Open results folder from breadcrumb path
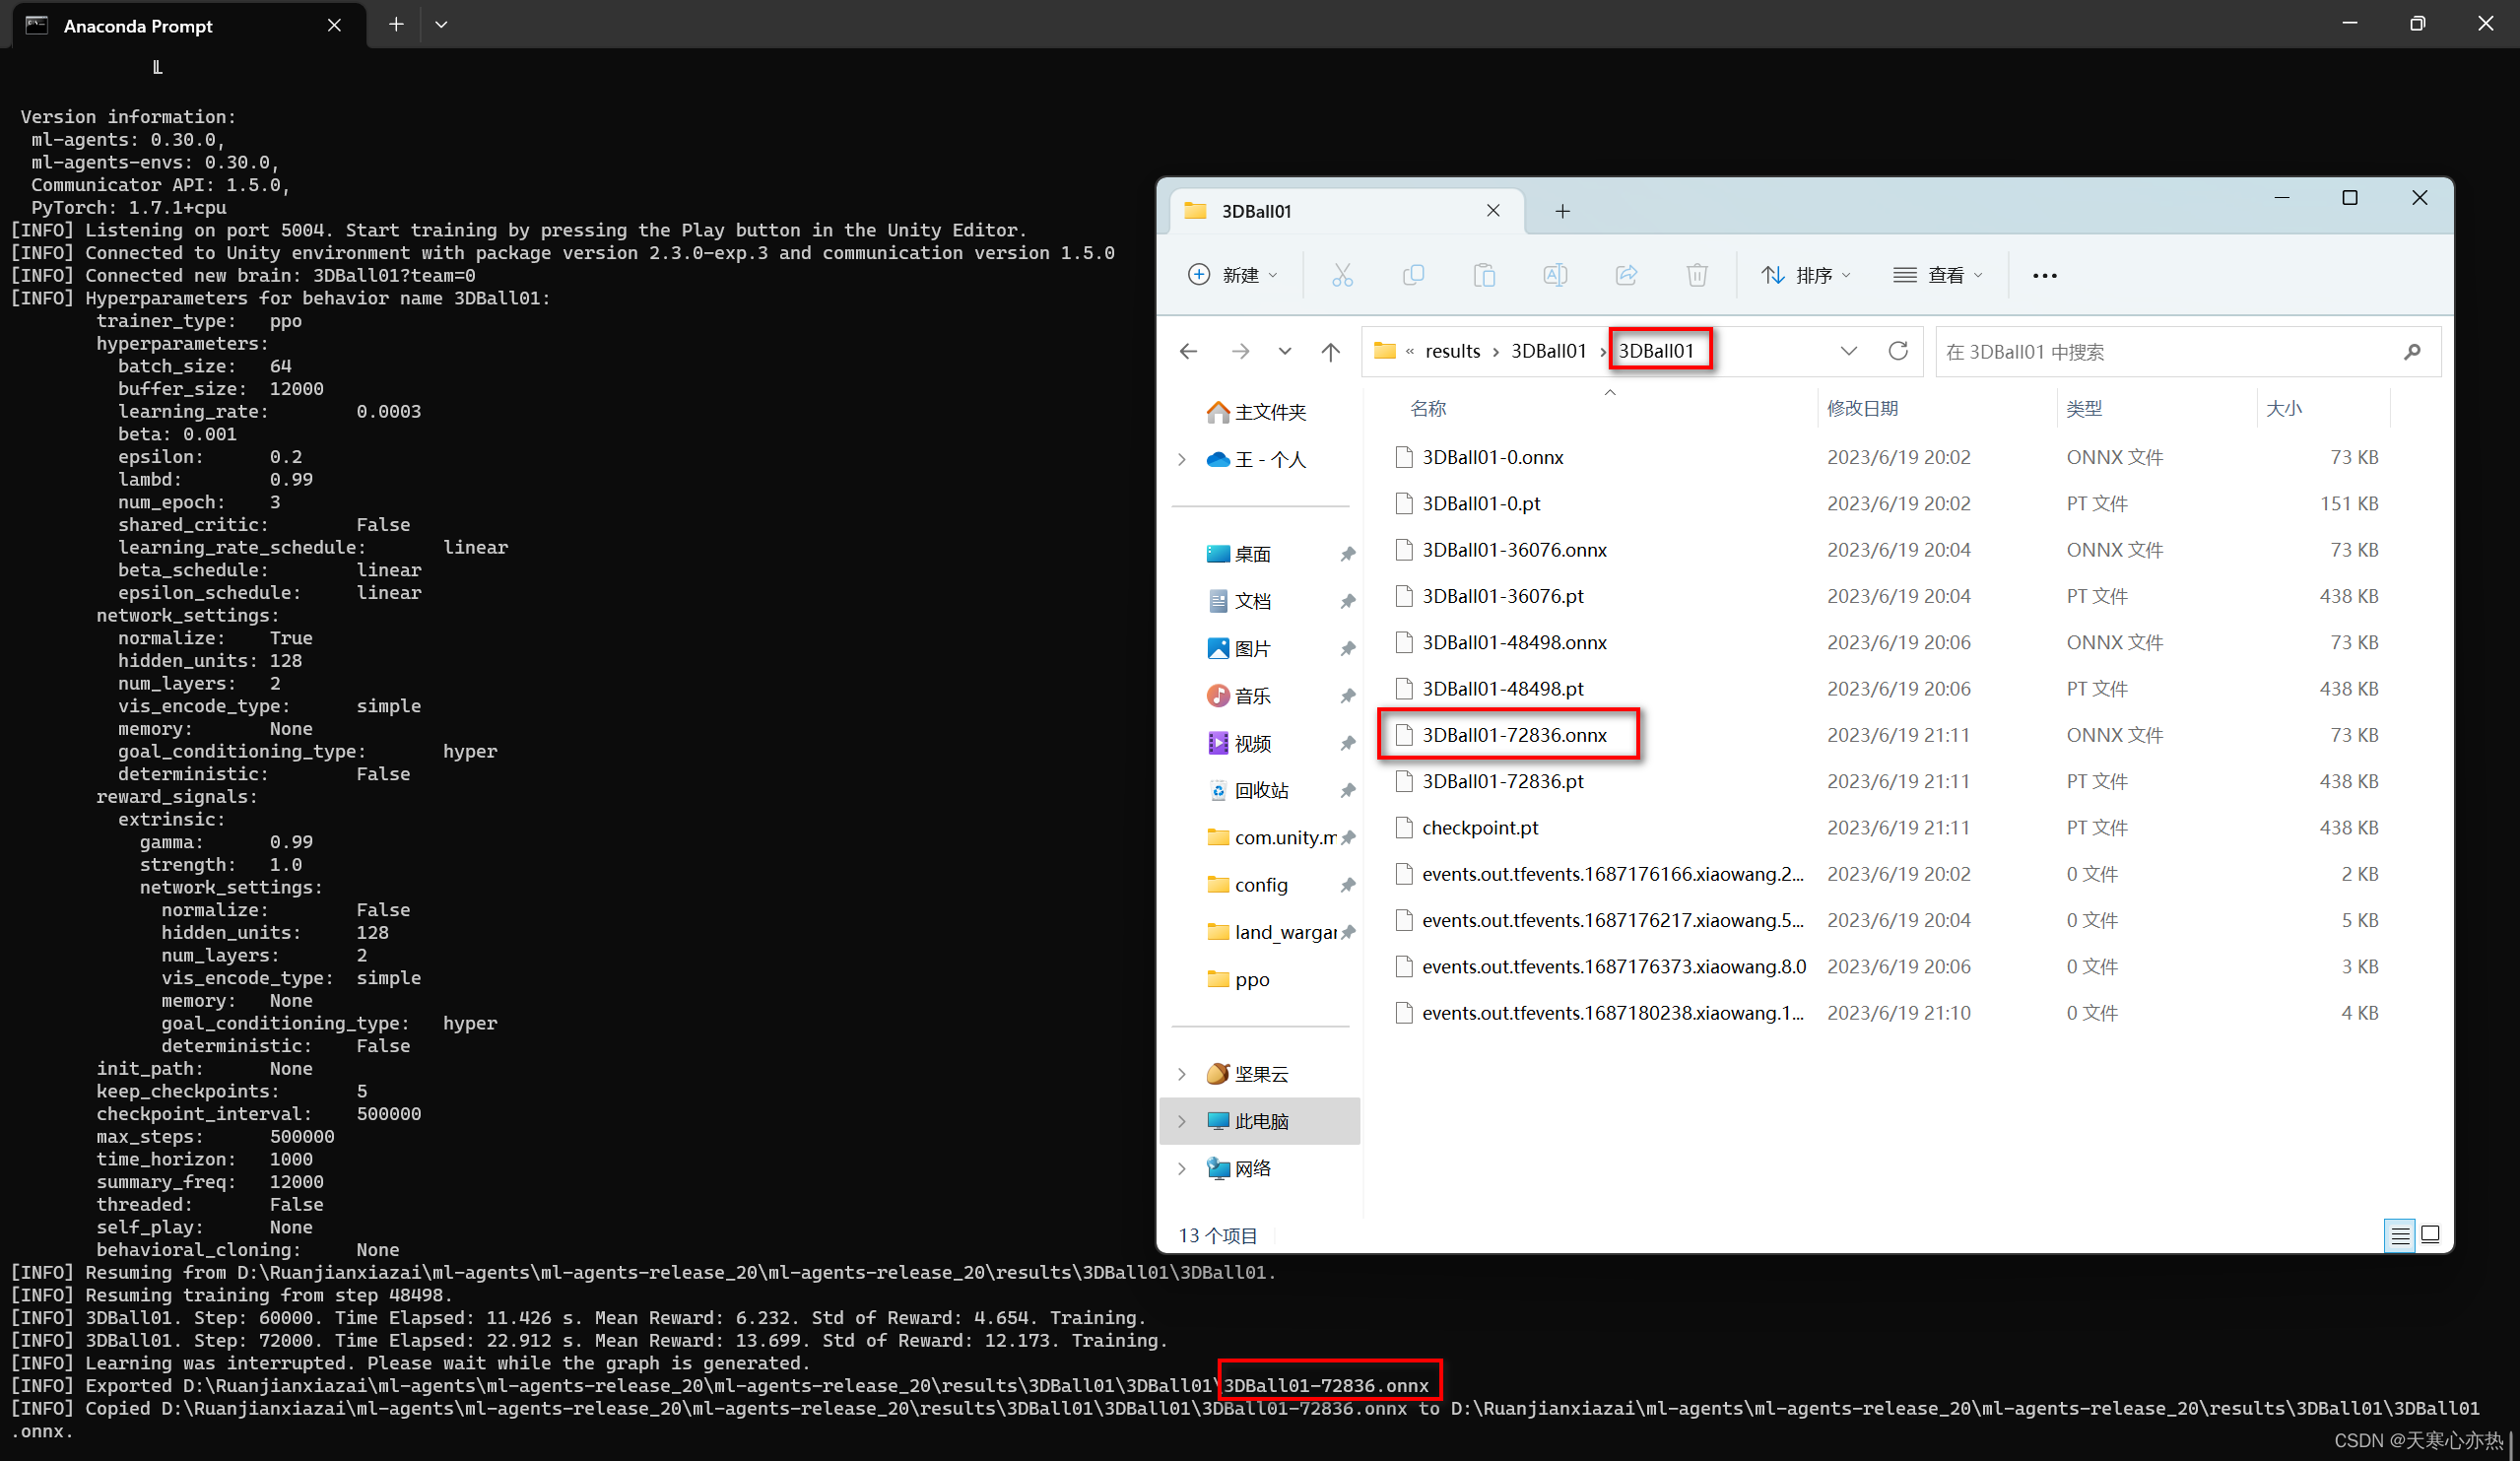 [x=1452, y=351]
